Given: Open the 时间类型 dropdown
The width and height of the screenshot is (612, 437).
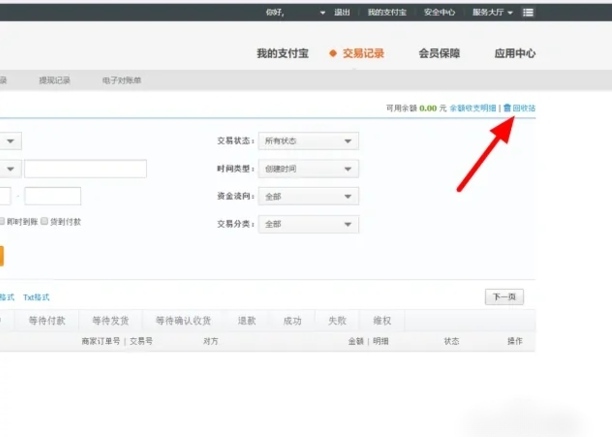Looking at the screenshot, I should (308, 169).
